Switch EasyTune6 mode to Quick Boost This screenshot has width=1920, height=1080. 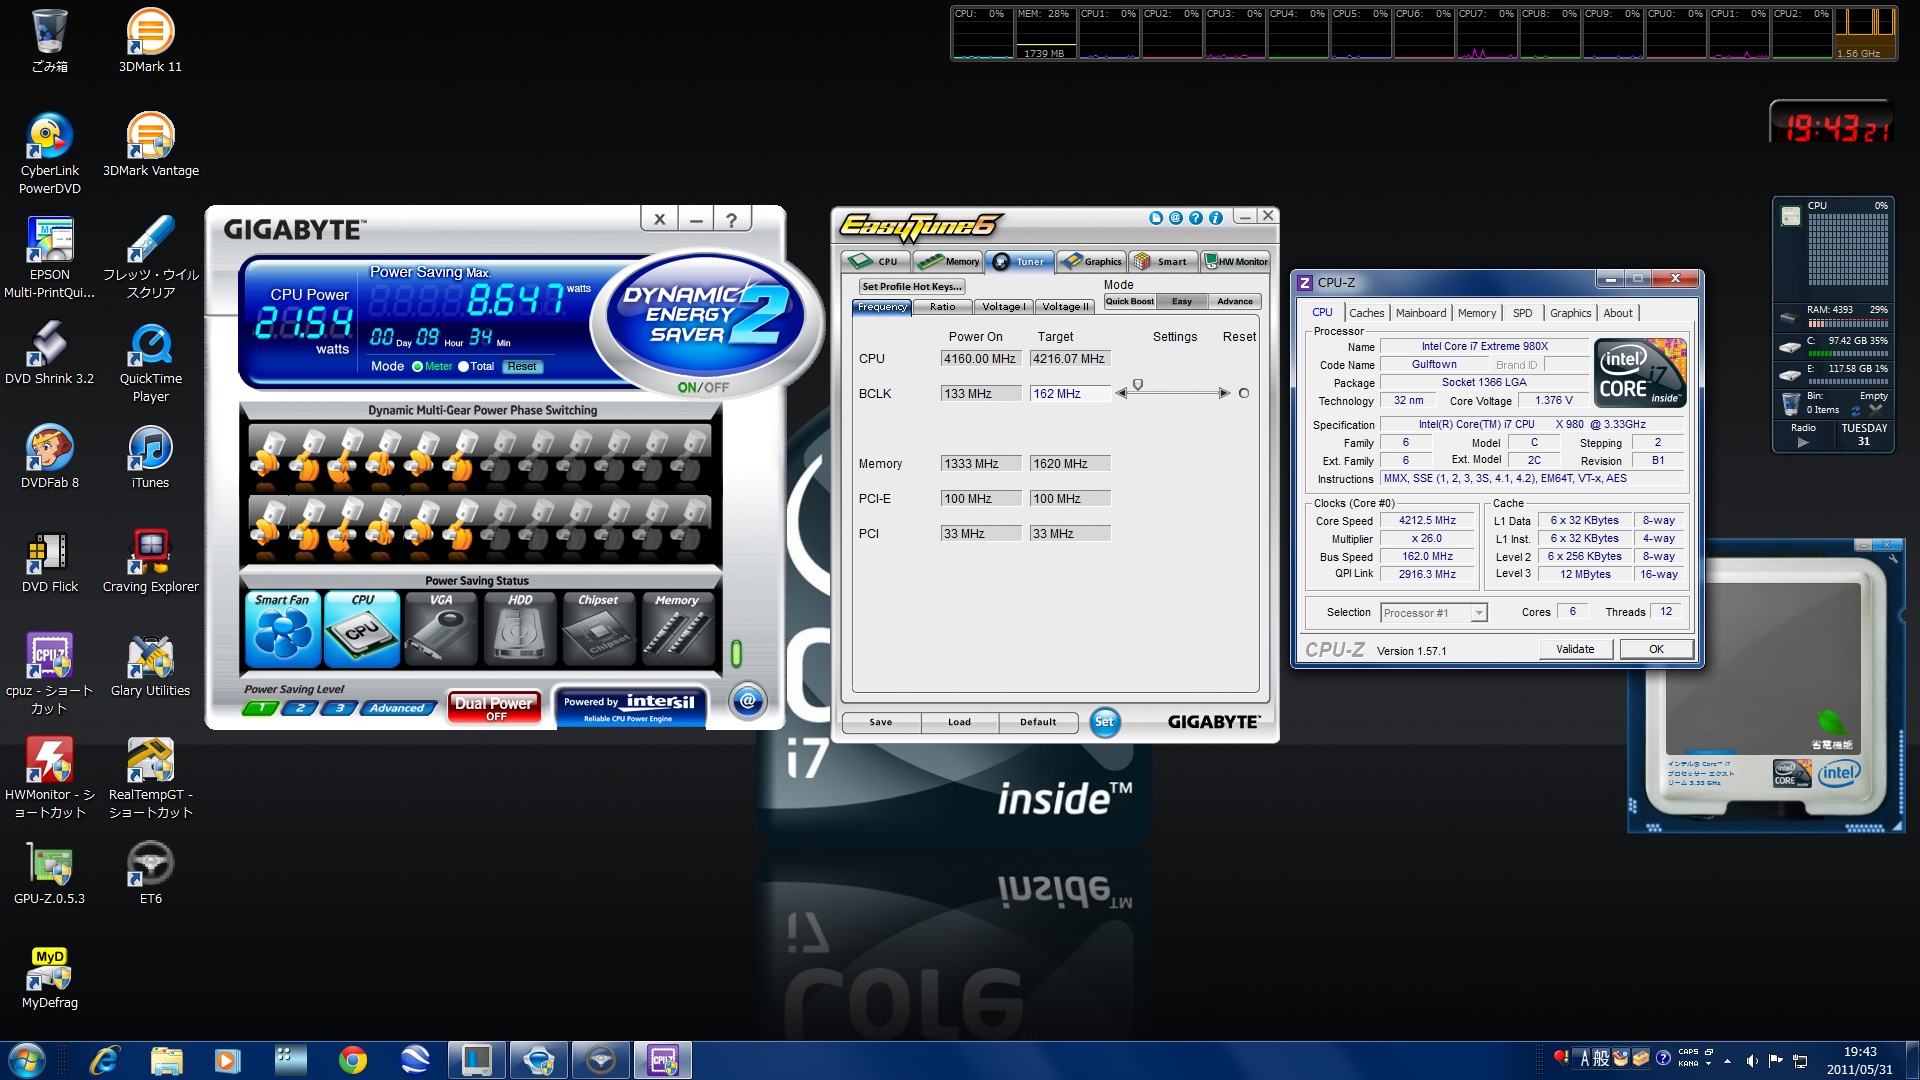1130,301
